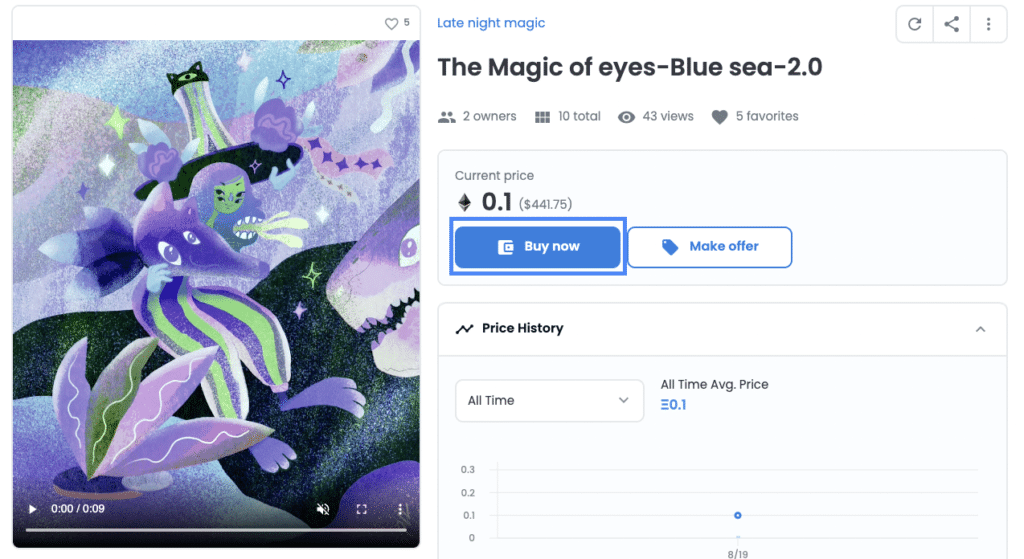The image size is (1024, 559).
Task: Click the Make offer button
Action: [x=709, y=247]
